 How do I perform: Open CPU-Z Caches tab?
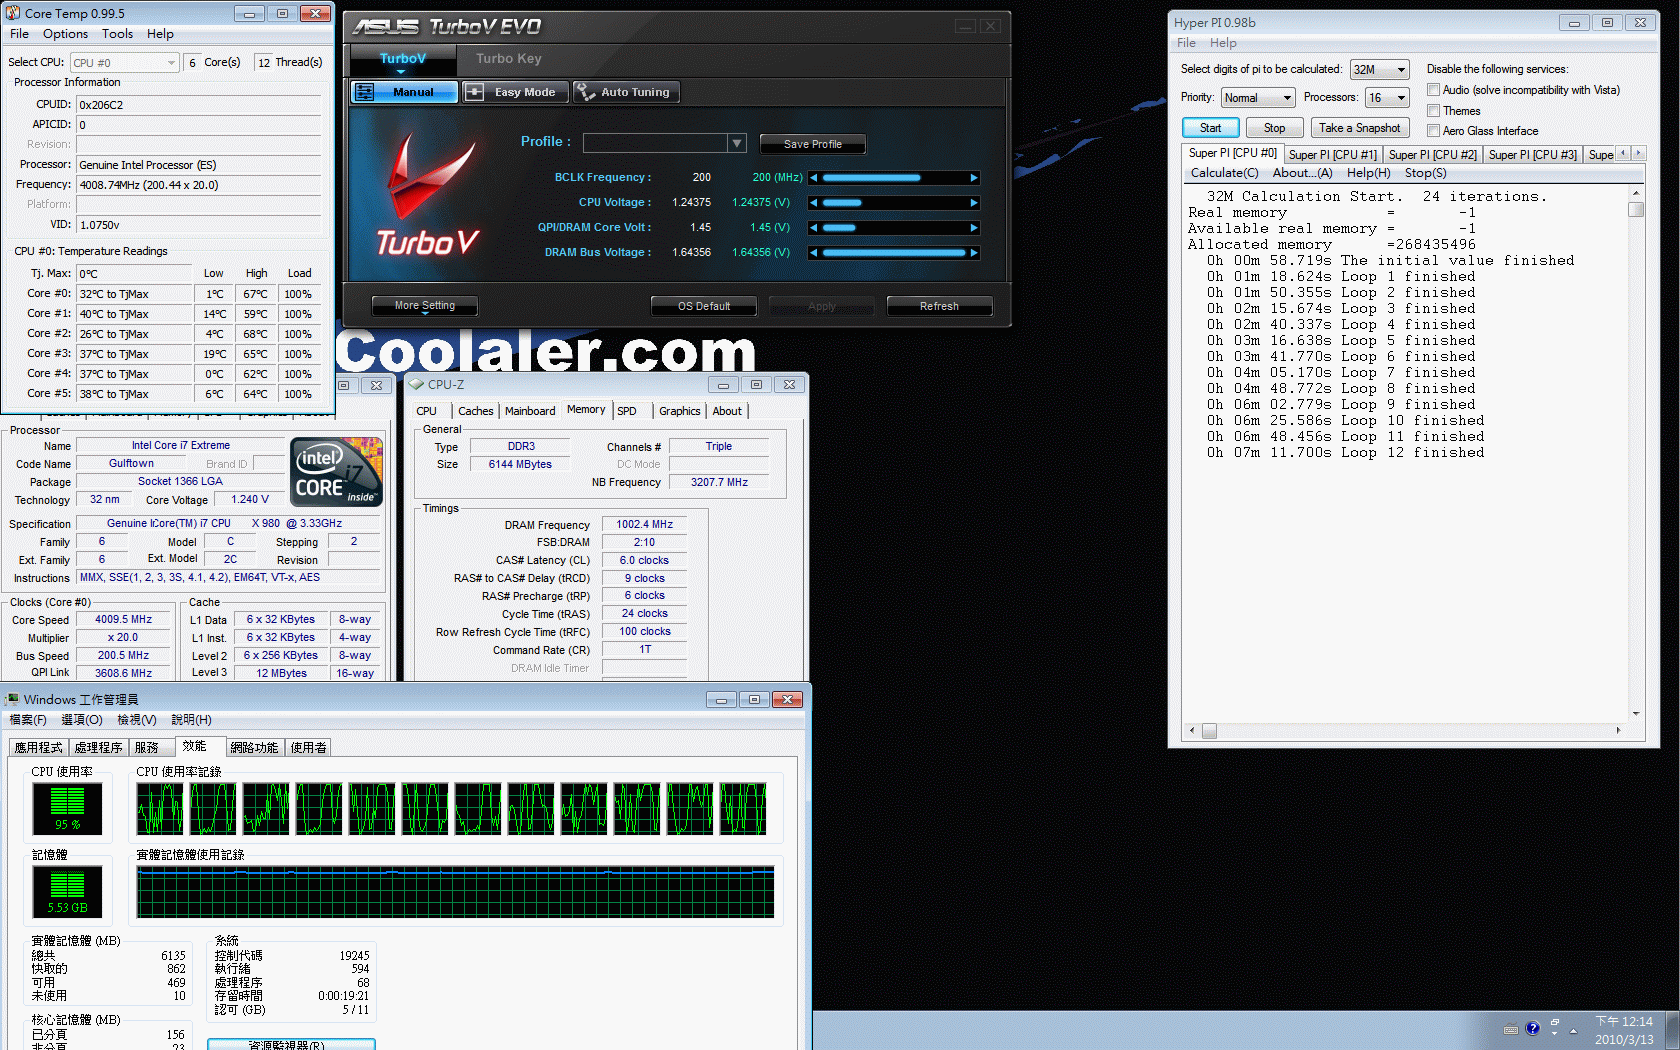475,411
